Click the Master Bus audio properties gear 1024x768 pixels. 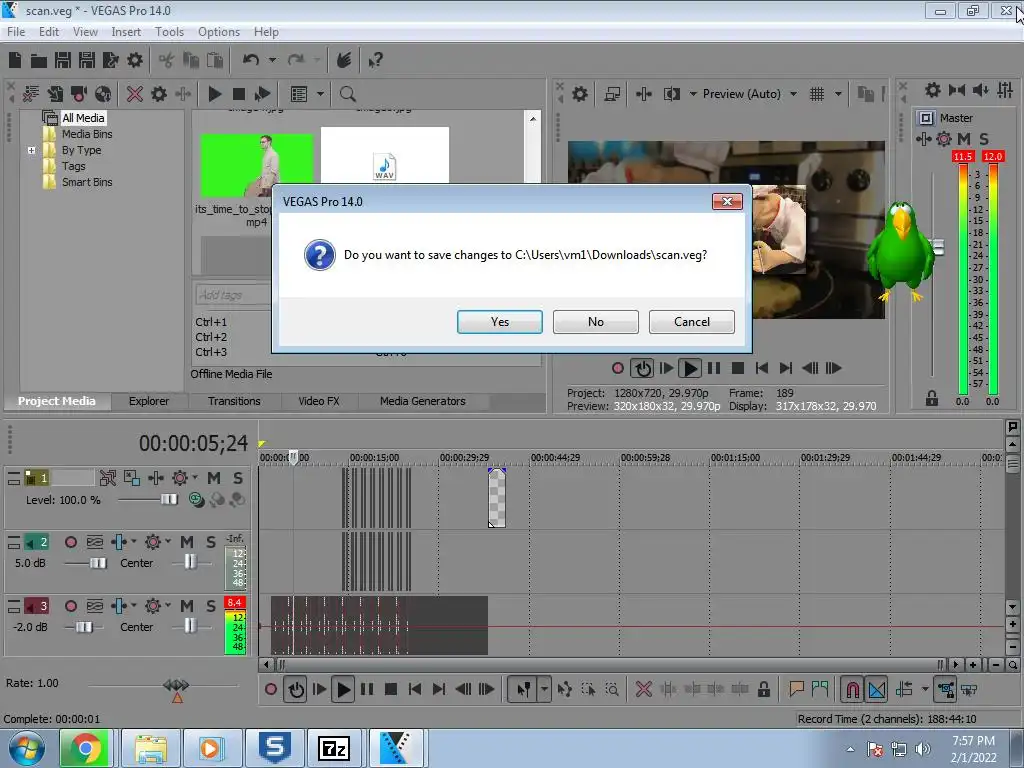933,90
